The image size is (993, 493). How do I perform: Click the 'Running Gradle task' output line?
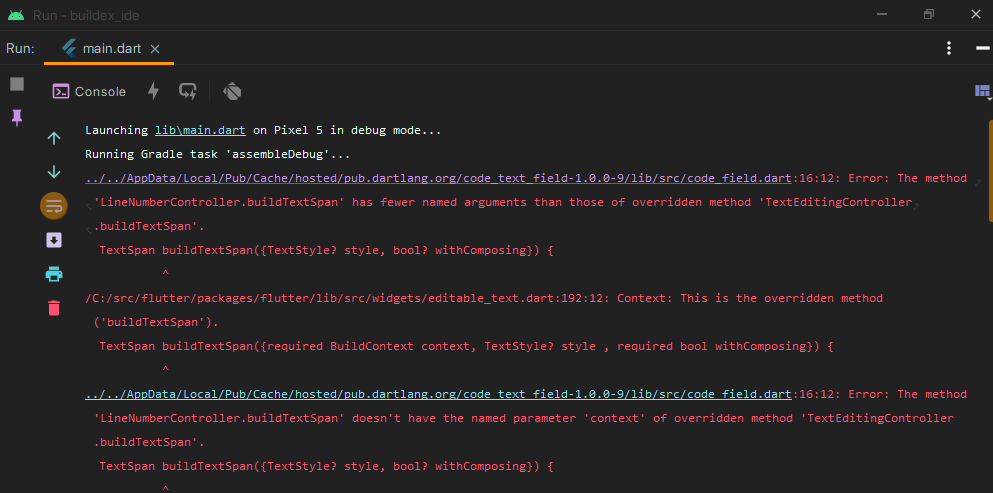click(217, 155)
